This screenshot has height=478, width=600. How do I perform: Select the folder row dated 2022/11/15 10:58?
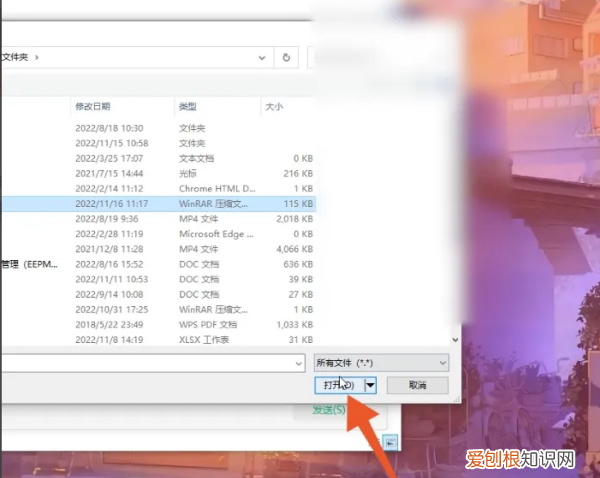tap(158, 143)
